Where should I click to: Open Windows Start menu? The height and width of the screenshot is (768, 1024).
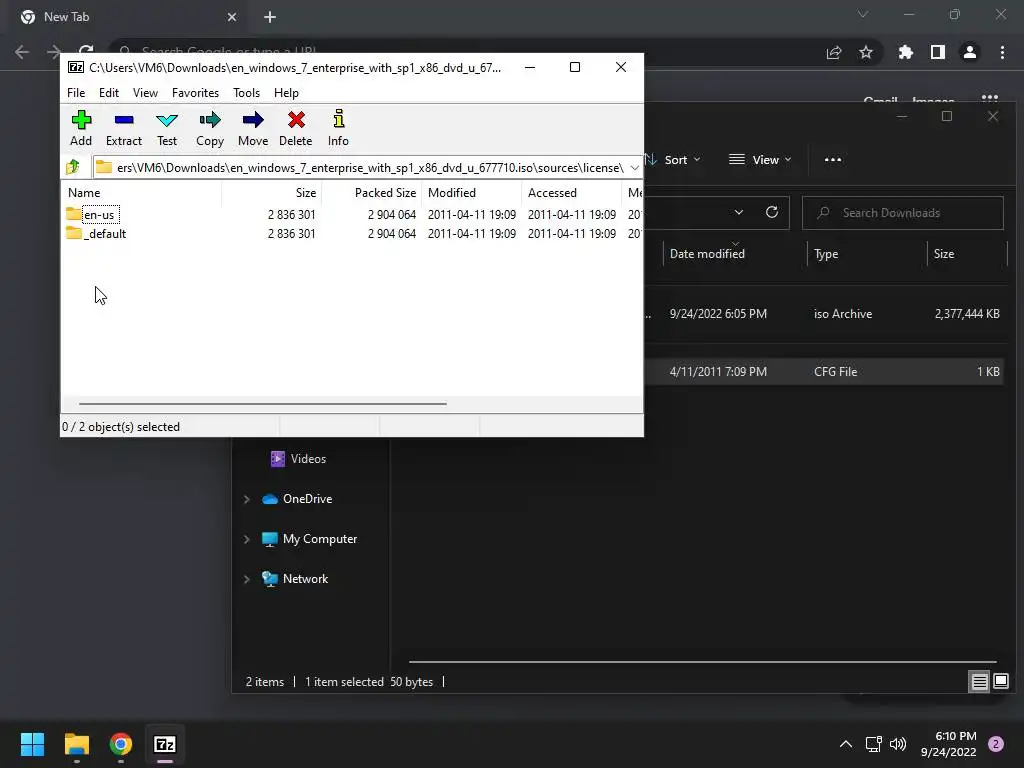click(32, 744)
